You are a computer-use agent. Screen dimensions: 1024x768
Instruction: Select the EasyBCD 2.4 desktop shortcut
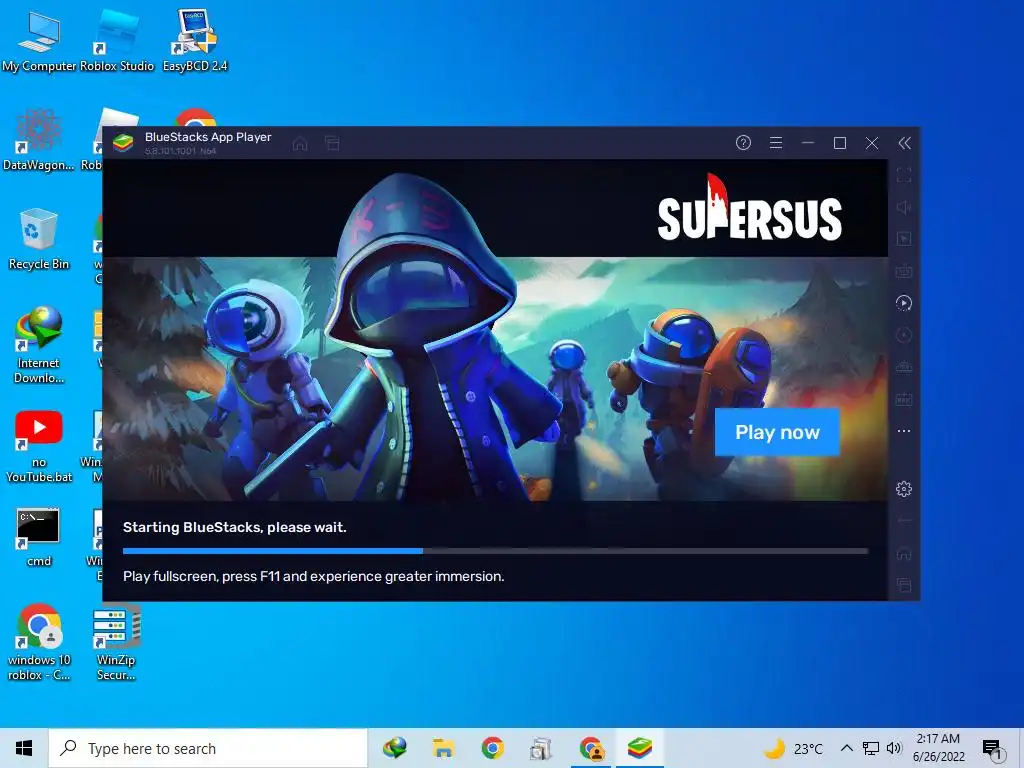(x=195, y=40)
